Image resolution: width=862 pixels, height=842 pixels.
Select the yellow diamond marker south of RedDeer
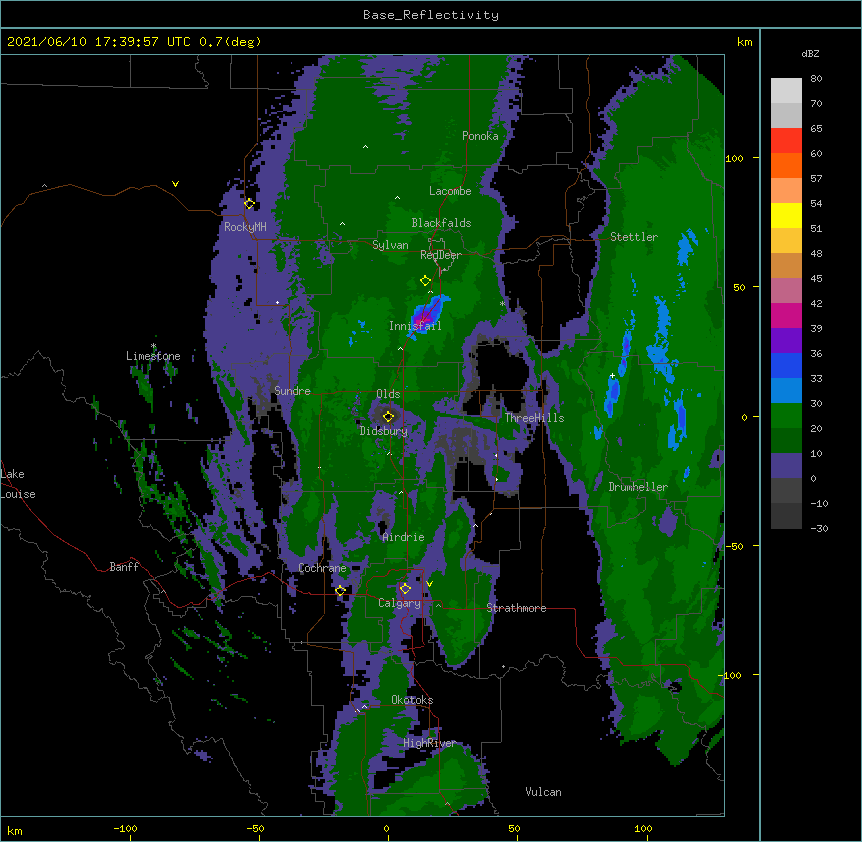click(x=425, y=281)
